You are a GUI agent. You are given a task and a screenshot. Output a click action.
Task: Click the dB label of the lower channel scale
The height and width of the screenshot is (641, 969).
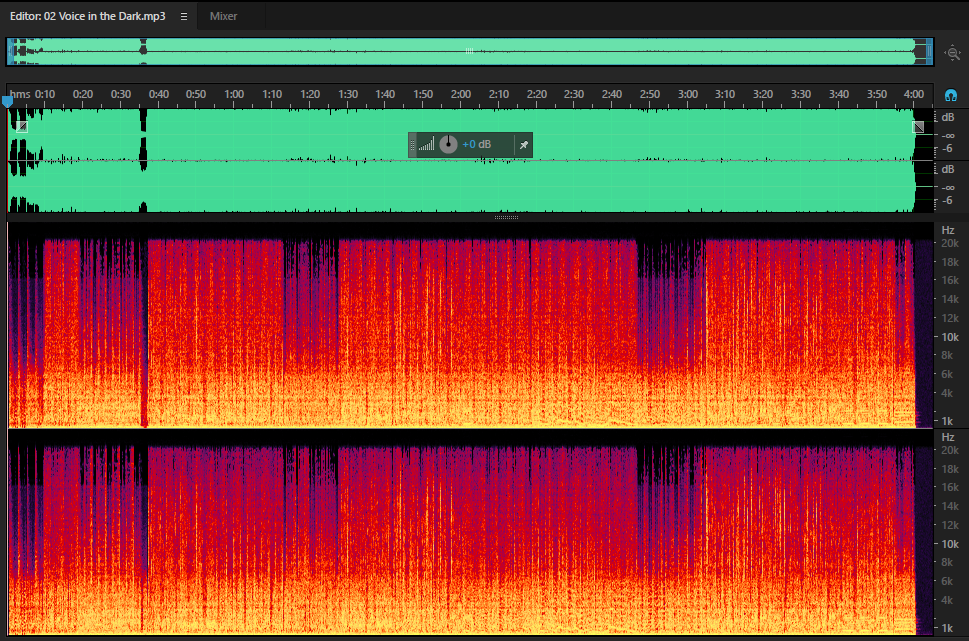(x=947, y=169)
